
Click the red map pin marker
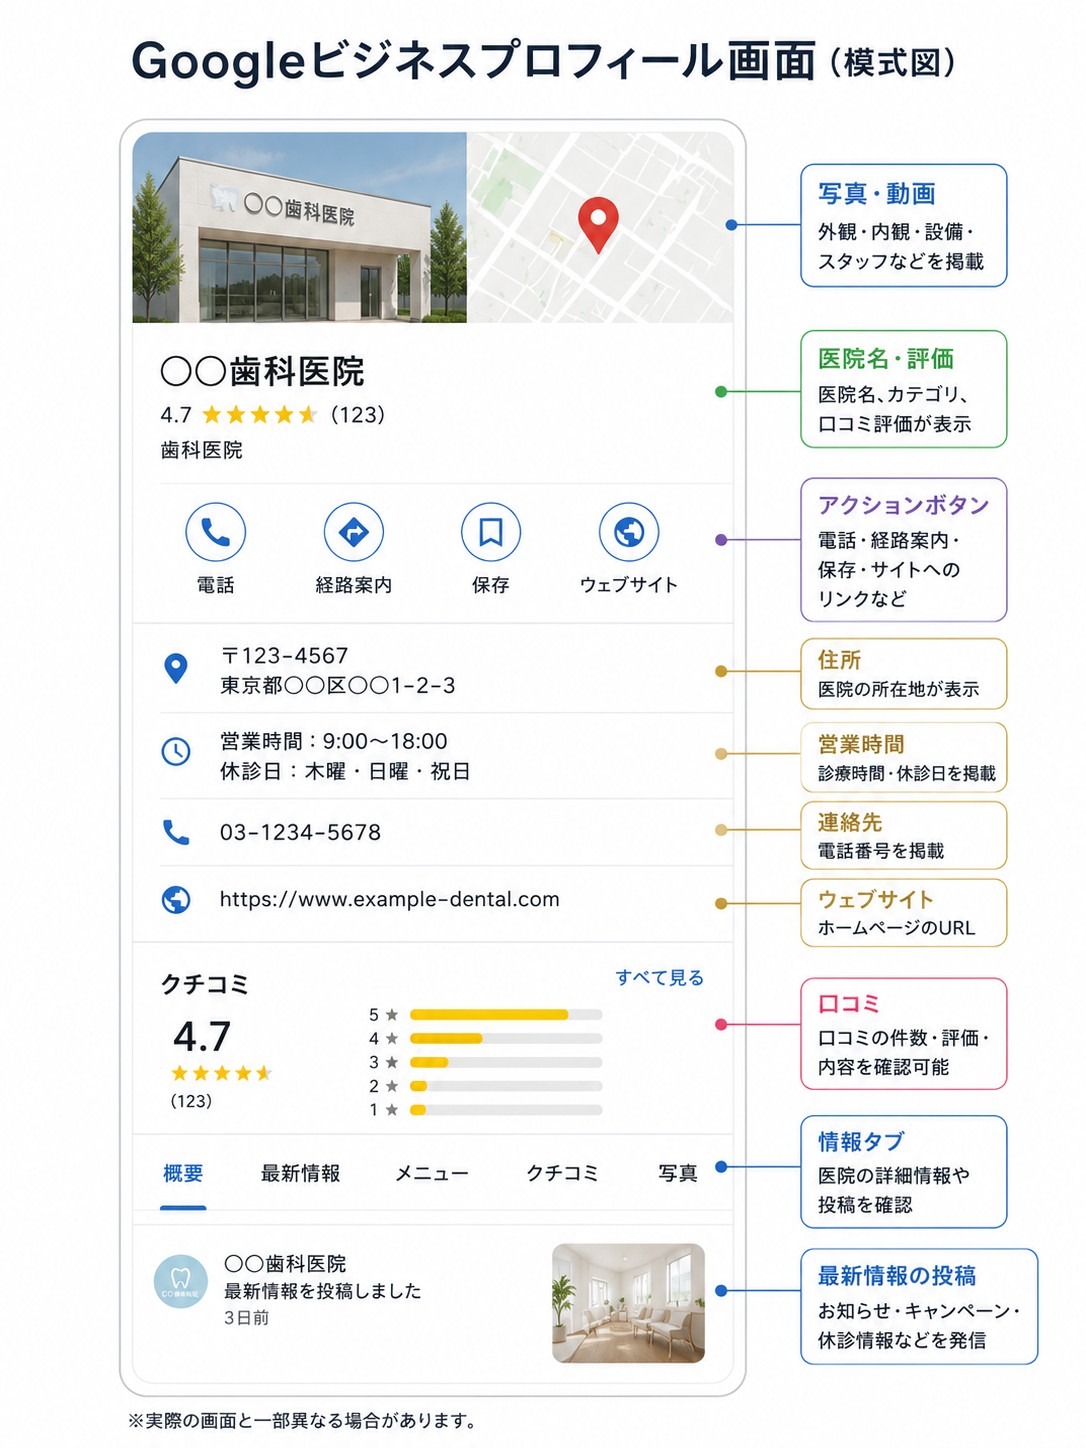tap(598, 225)
